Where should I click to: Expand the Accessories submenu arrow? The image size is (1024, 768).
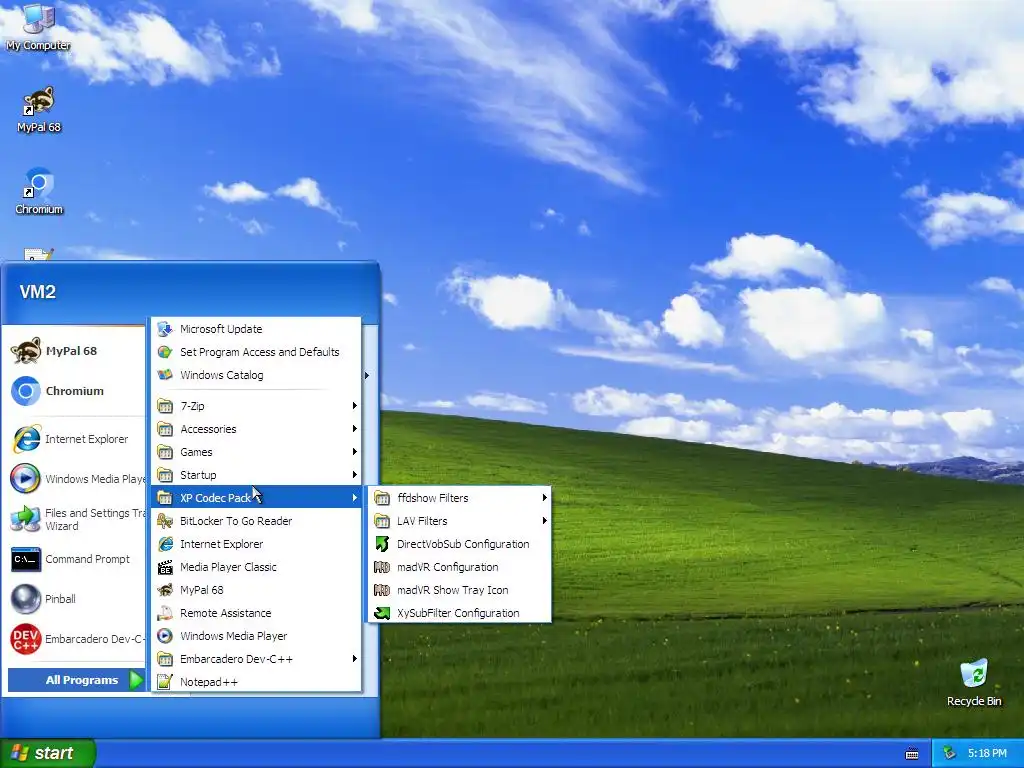[x=355, y=428]
